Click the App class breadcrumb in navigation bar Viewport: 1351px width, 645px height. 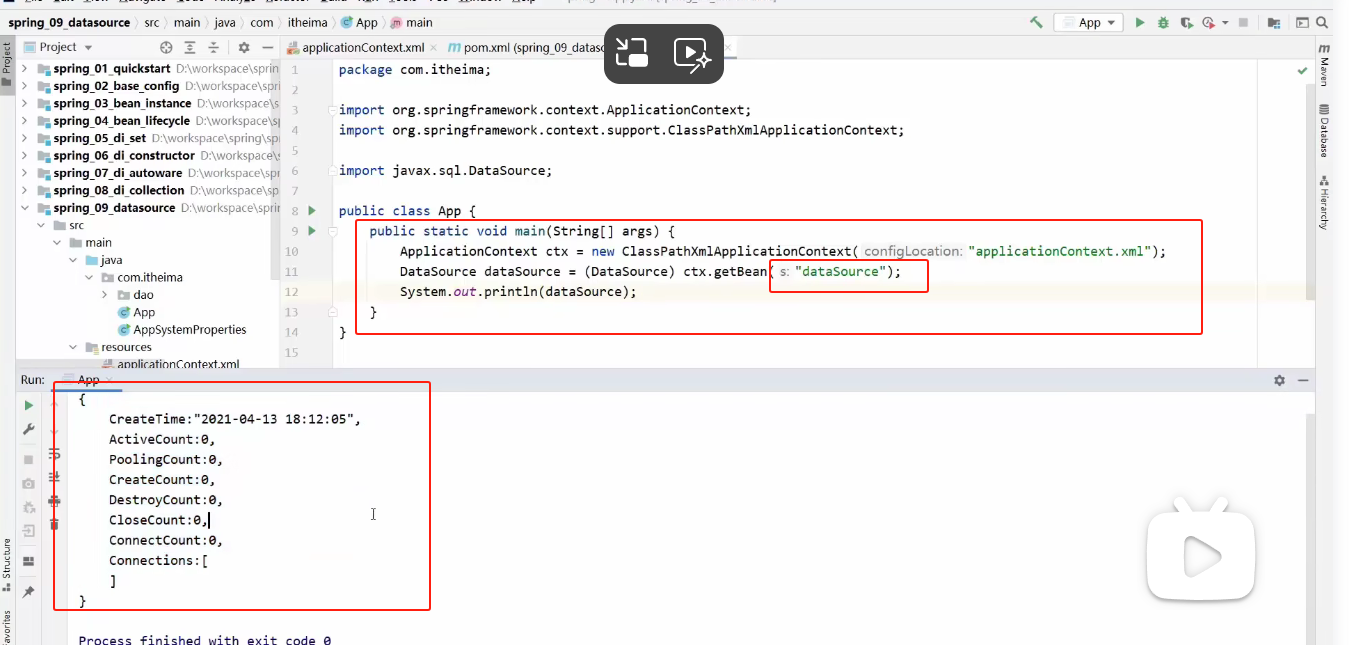[359, 22]
